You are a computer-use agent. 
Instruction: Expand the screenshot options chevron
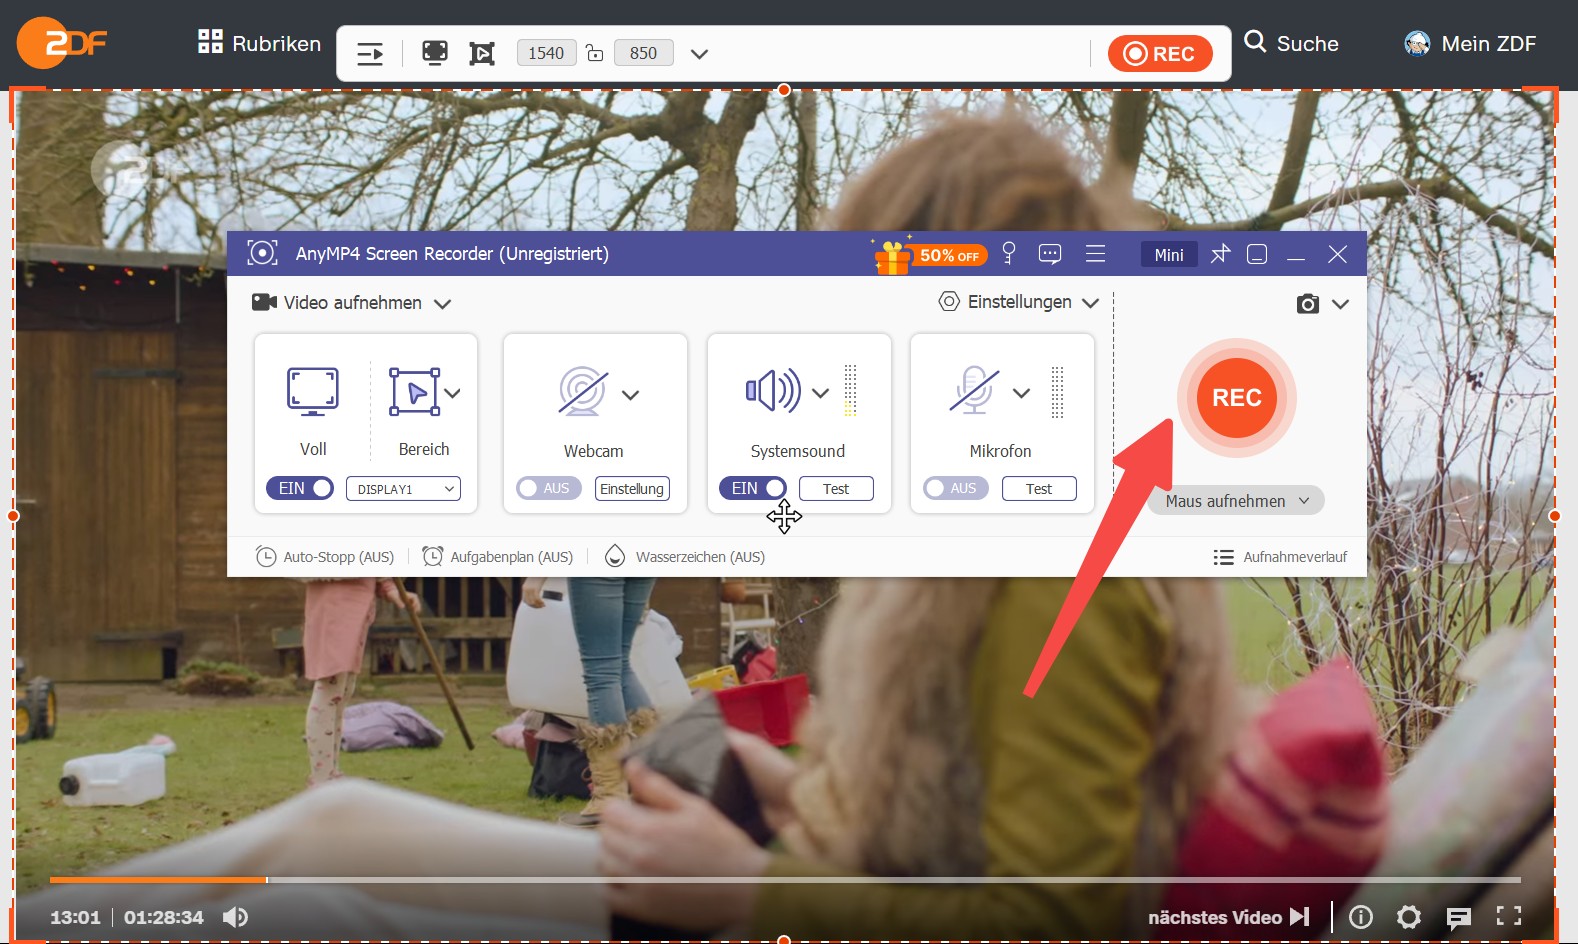point(1341,304)
